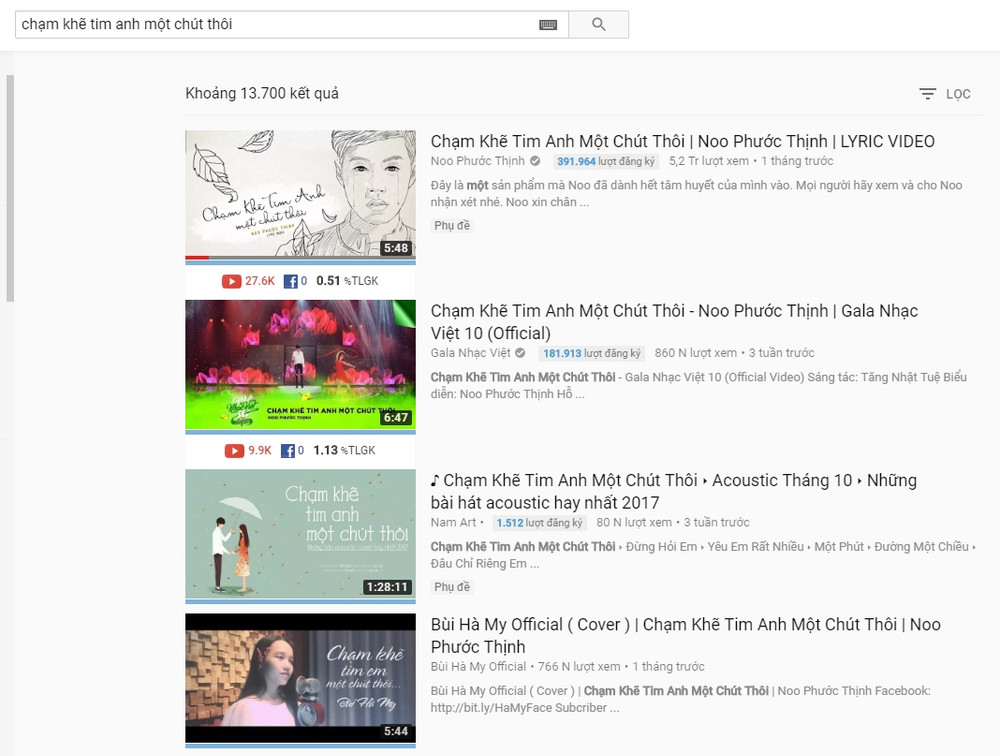Click the 391.964 lượt đăng ký subscriber badge

coord(606,161)
